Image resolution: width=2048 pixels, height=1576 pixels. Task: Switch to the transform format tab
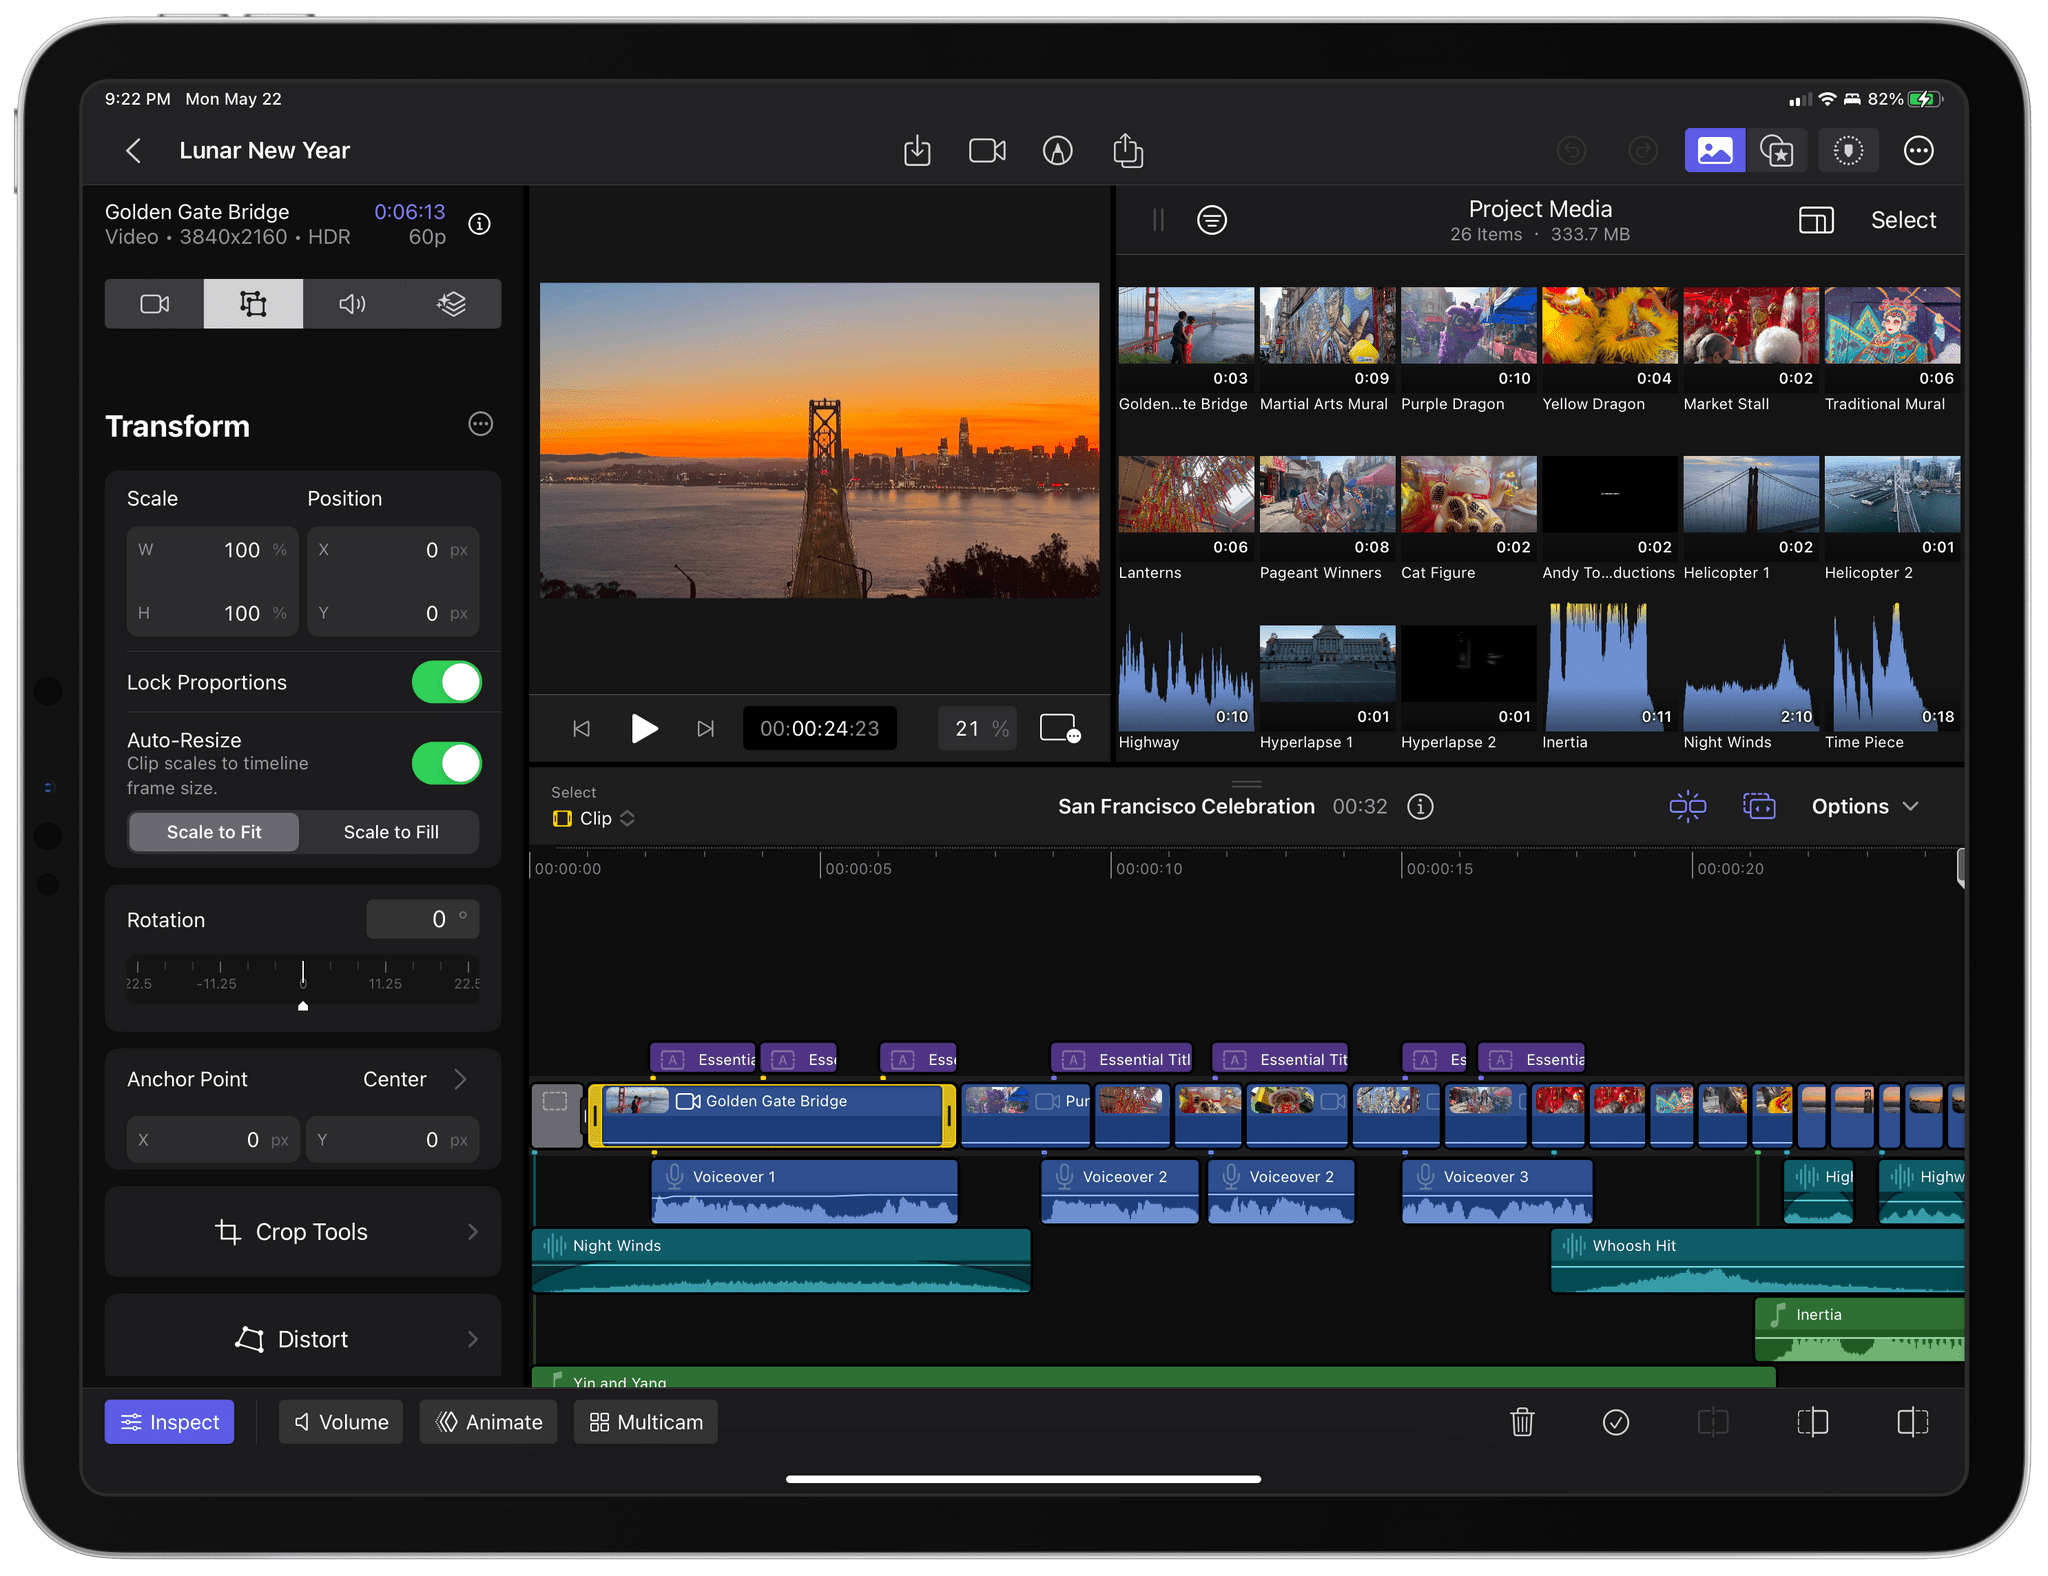[x=253, y=304]
